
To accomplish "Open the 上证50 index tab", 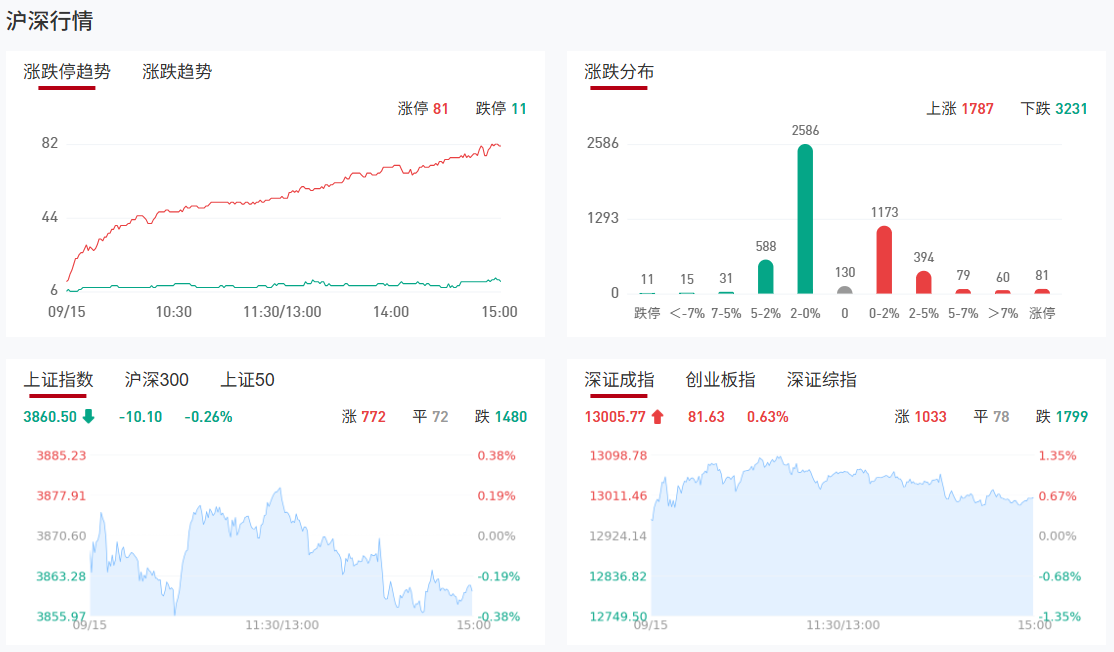I will pos(248,380).
